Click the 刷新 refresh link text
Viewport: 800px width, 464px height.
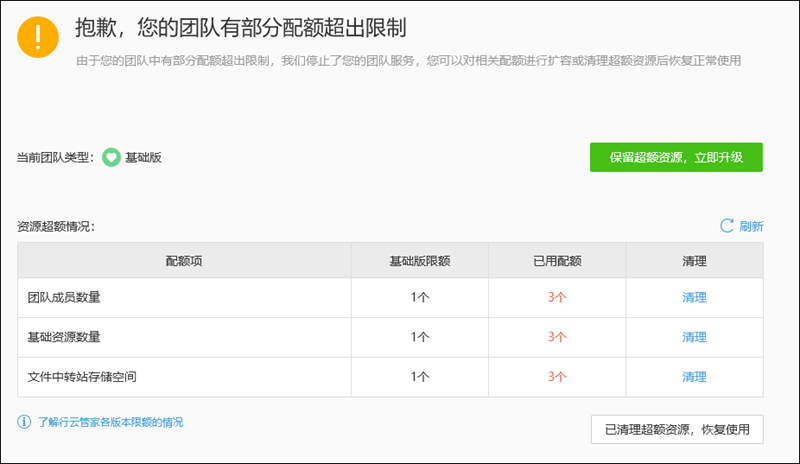coord(751,226)
